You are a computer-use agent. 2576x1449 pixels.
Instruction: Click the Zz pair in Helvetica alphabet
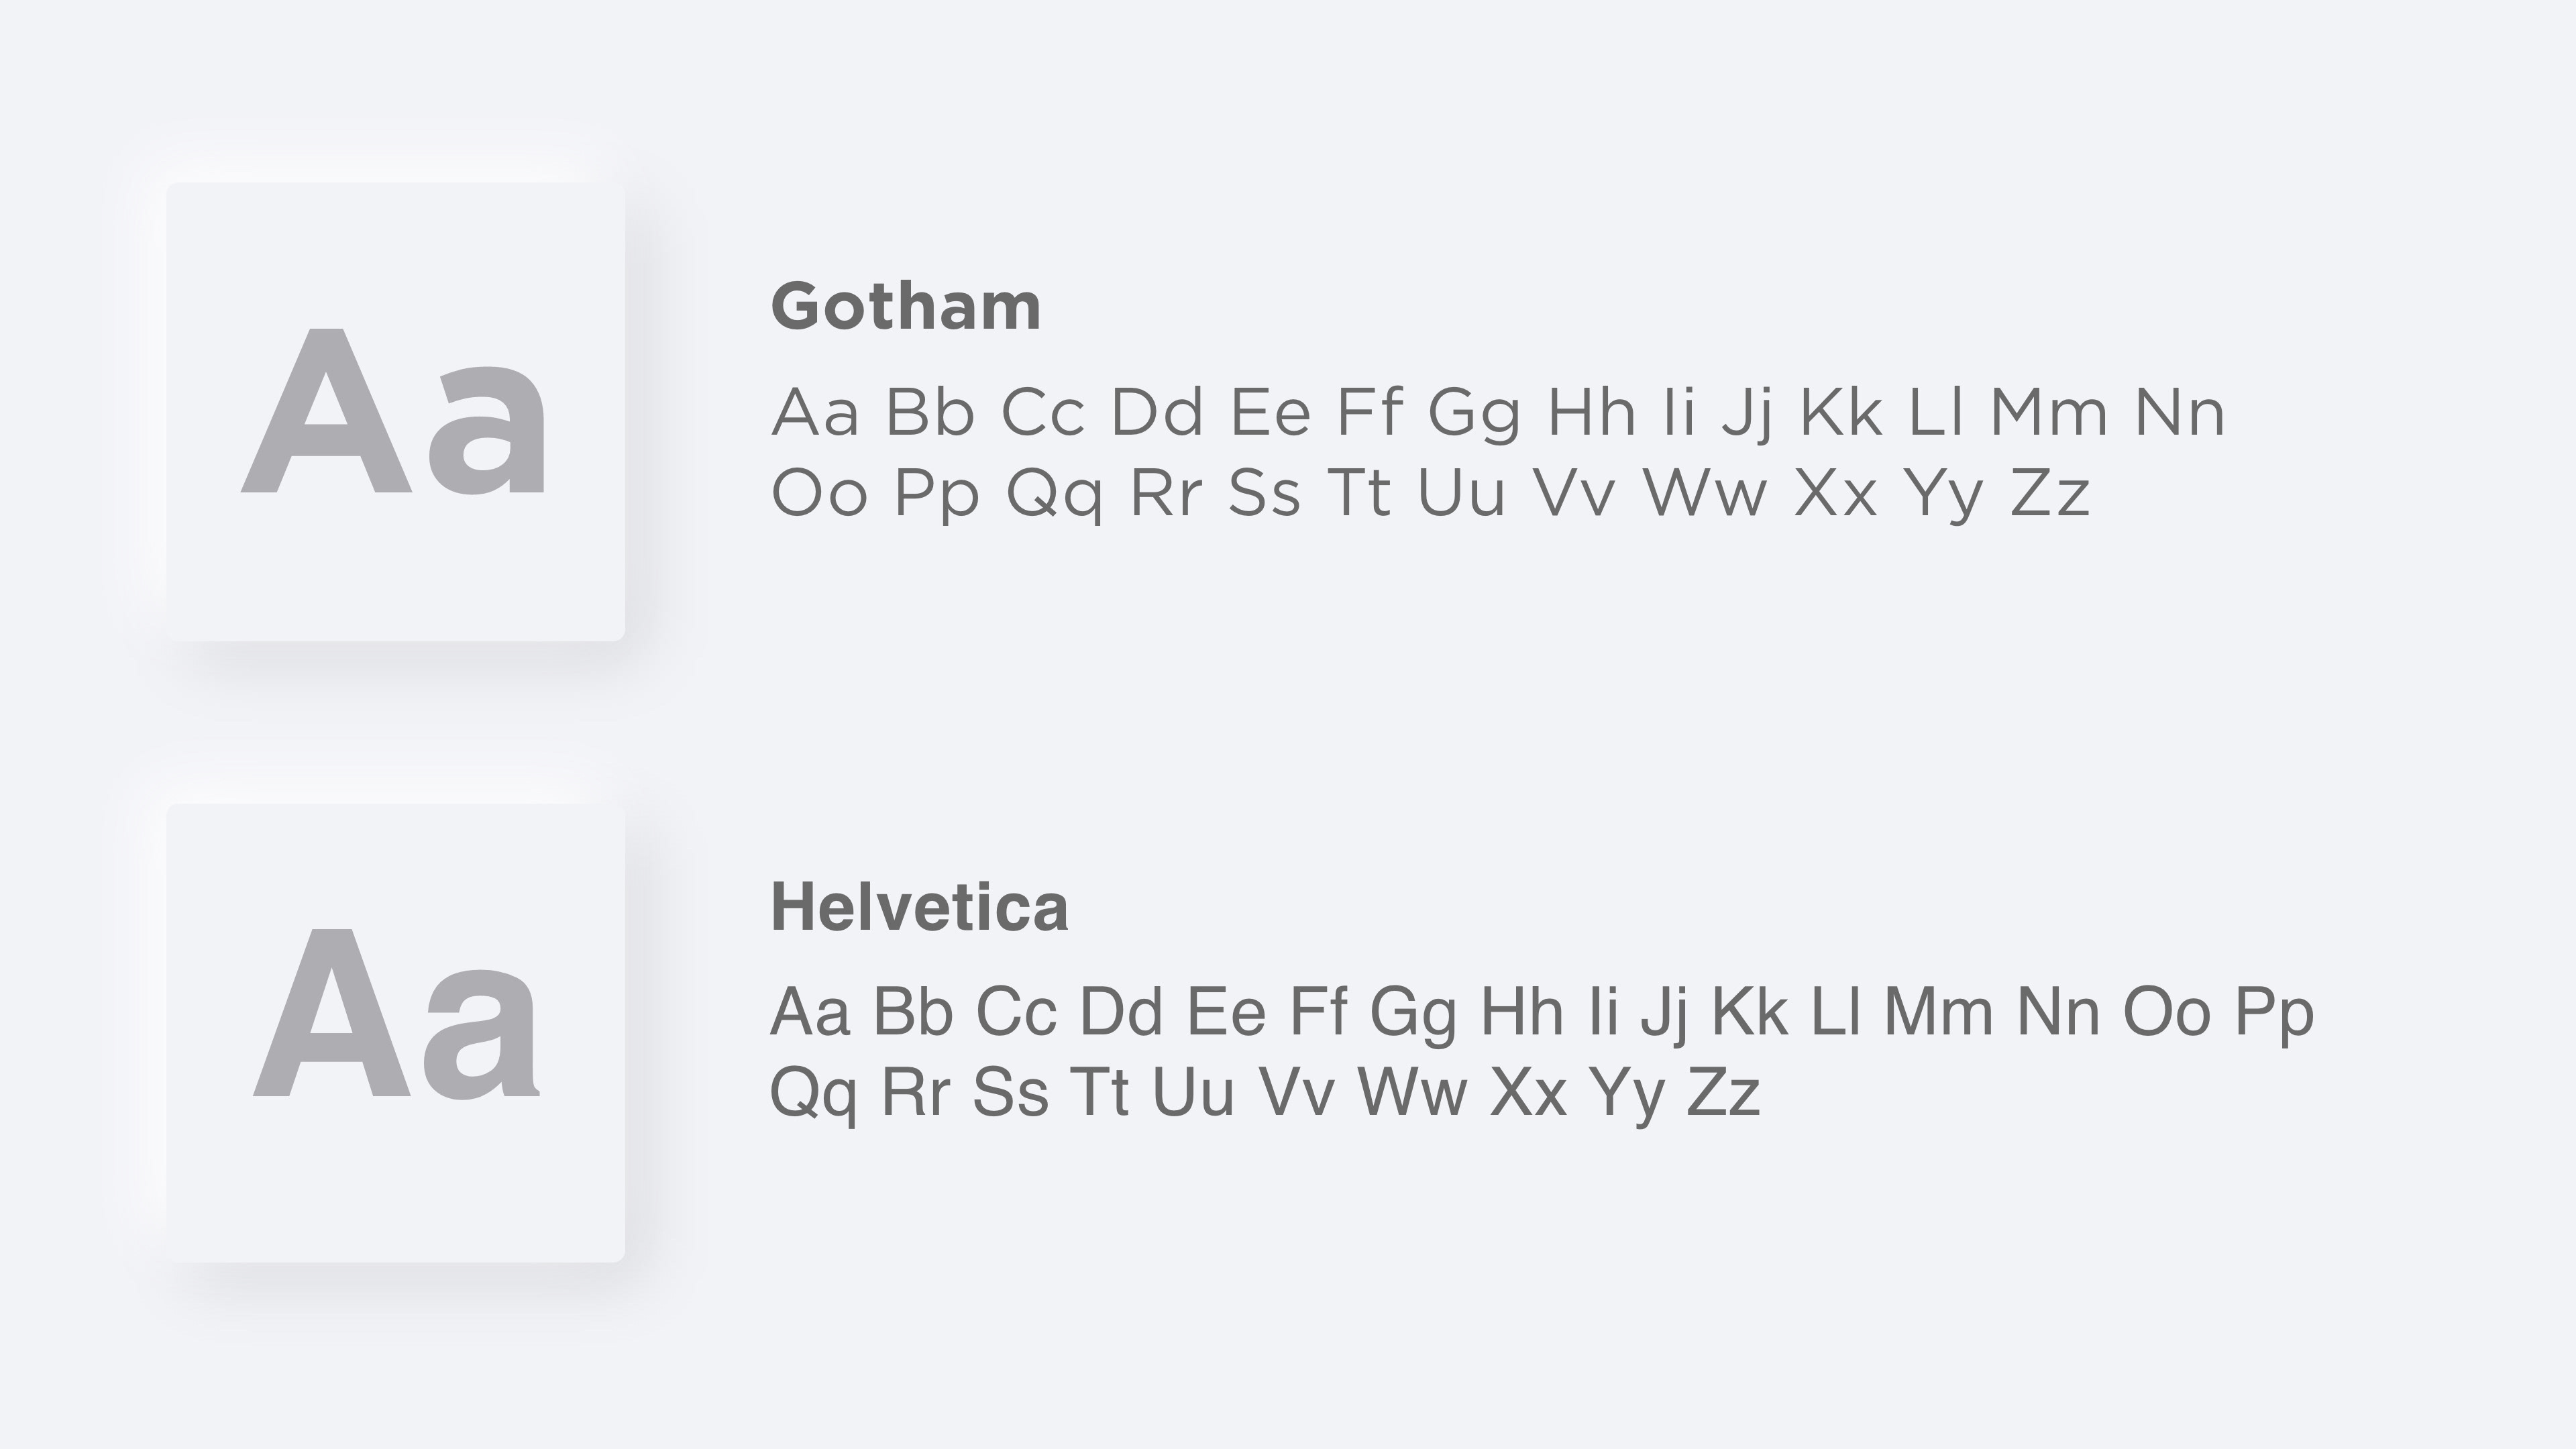point(1723,1091)
